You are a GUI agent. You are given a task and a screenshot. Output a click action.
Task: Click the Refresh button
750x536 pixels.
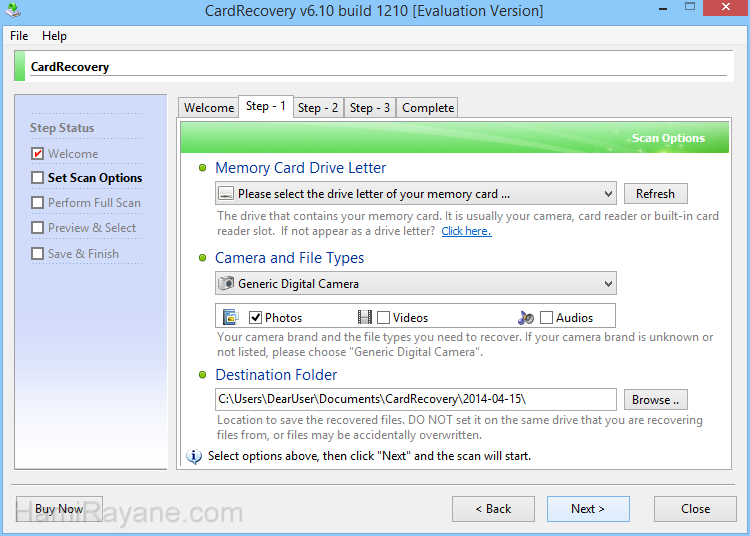click(655, 194)
